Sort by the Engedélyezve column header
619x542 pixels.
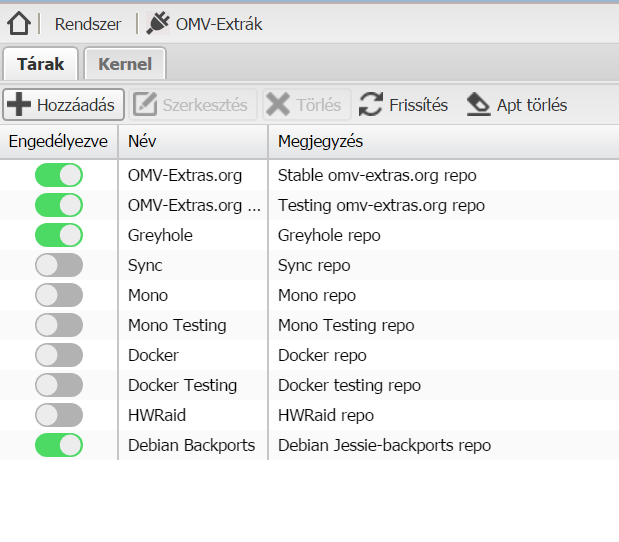58,142
